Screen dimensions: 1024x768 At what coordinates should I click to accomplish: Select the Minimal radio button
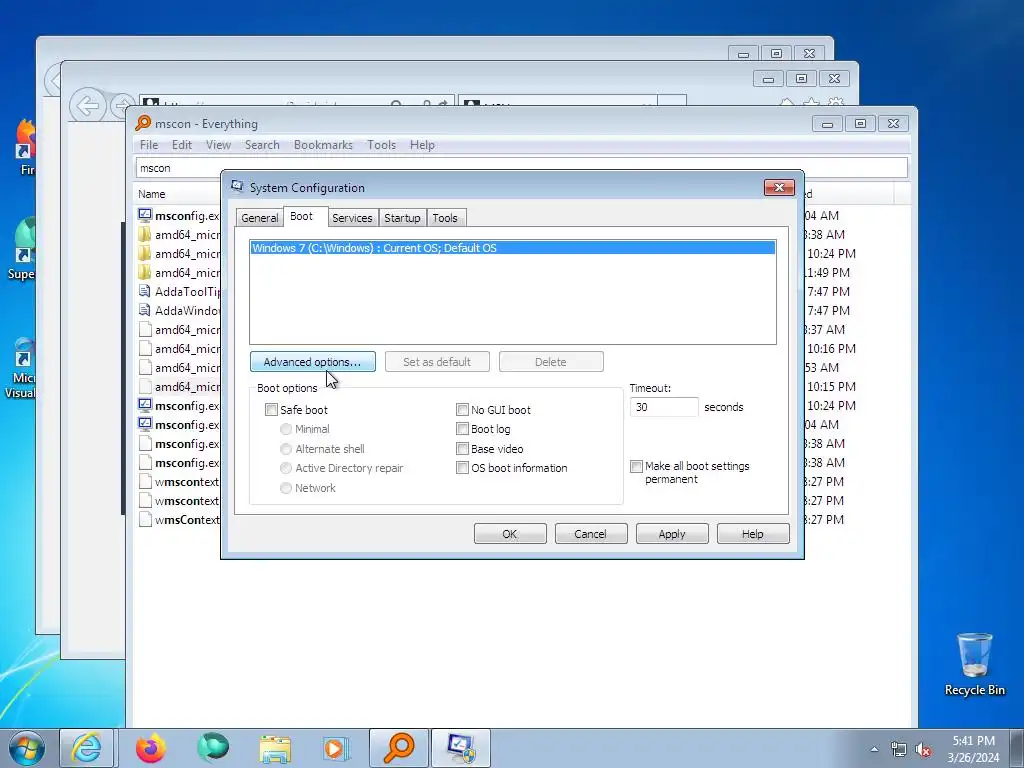click(286, 429)
